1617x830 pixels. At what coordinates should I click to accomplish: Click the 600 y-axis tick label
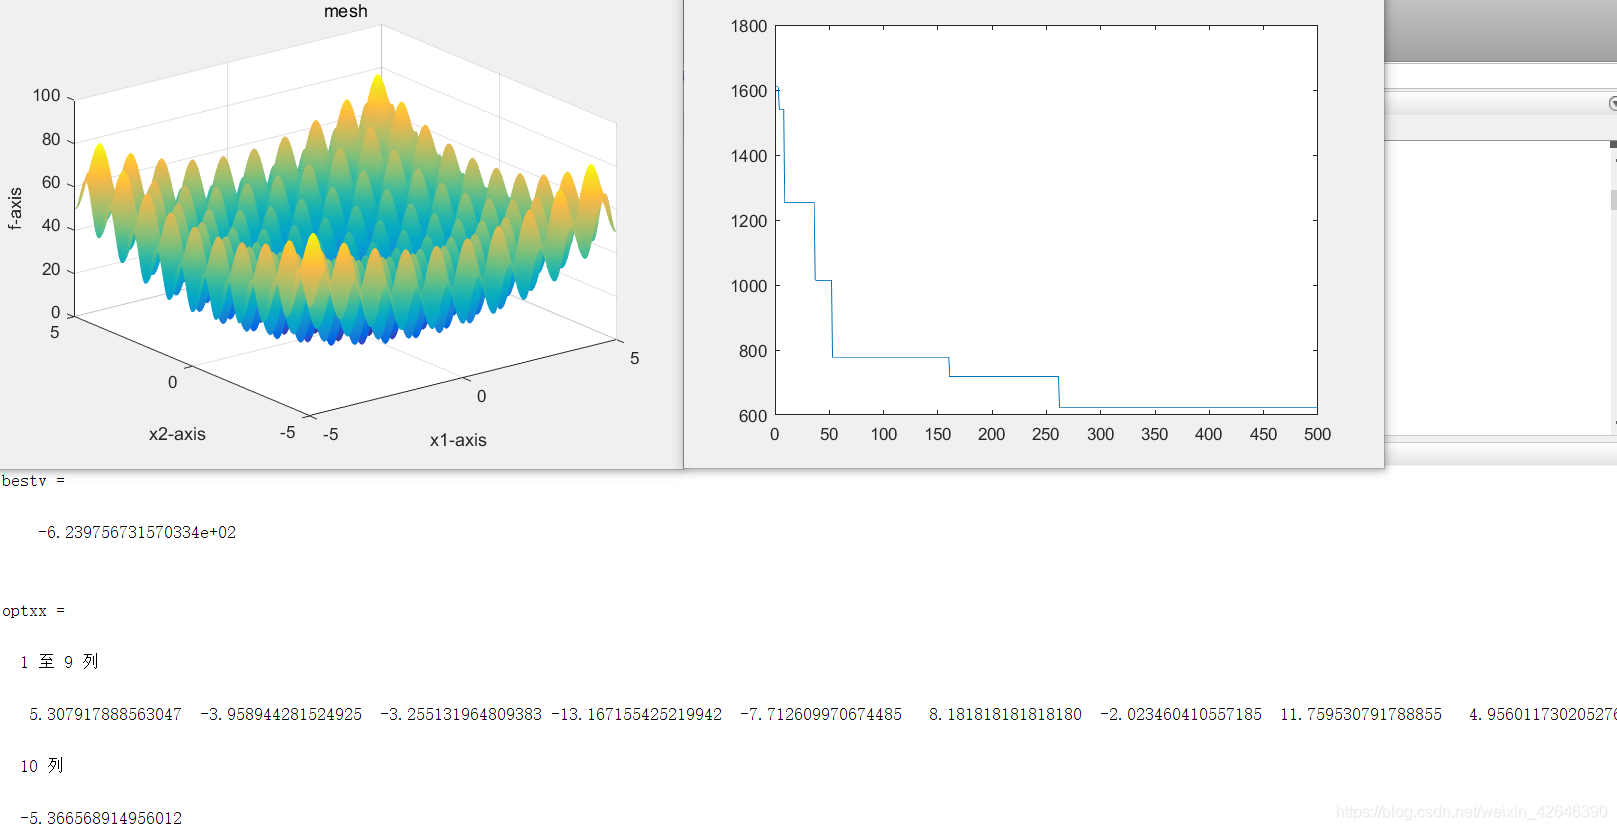(753, 416)
